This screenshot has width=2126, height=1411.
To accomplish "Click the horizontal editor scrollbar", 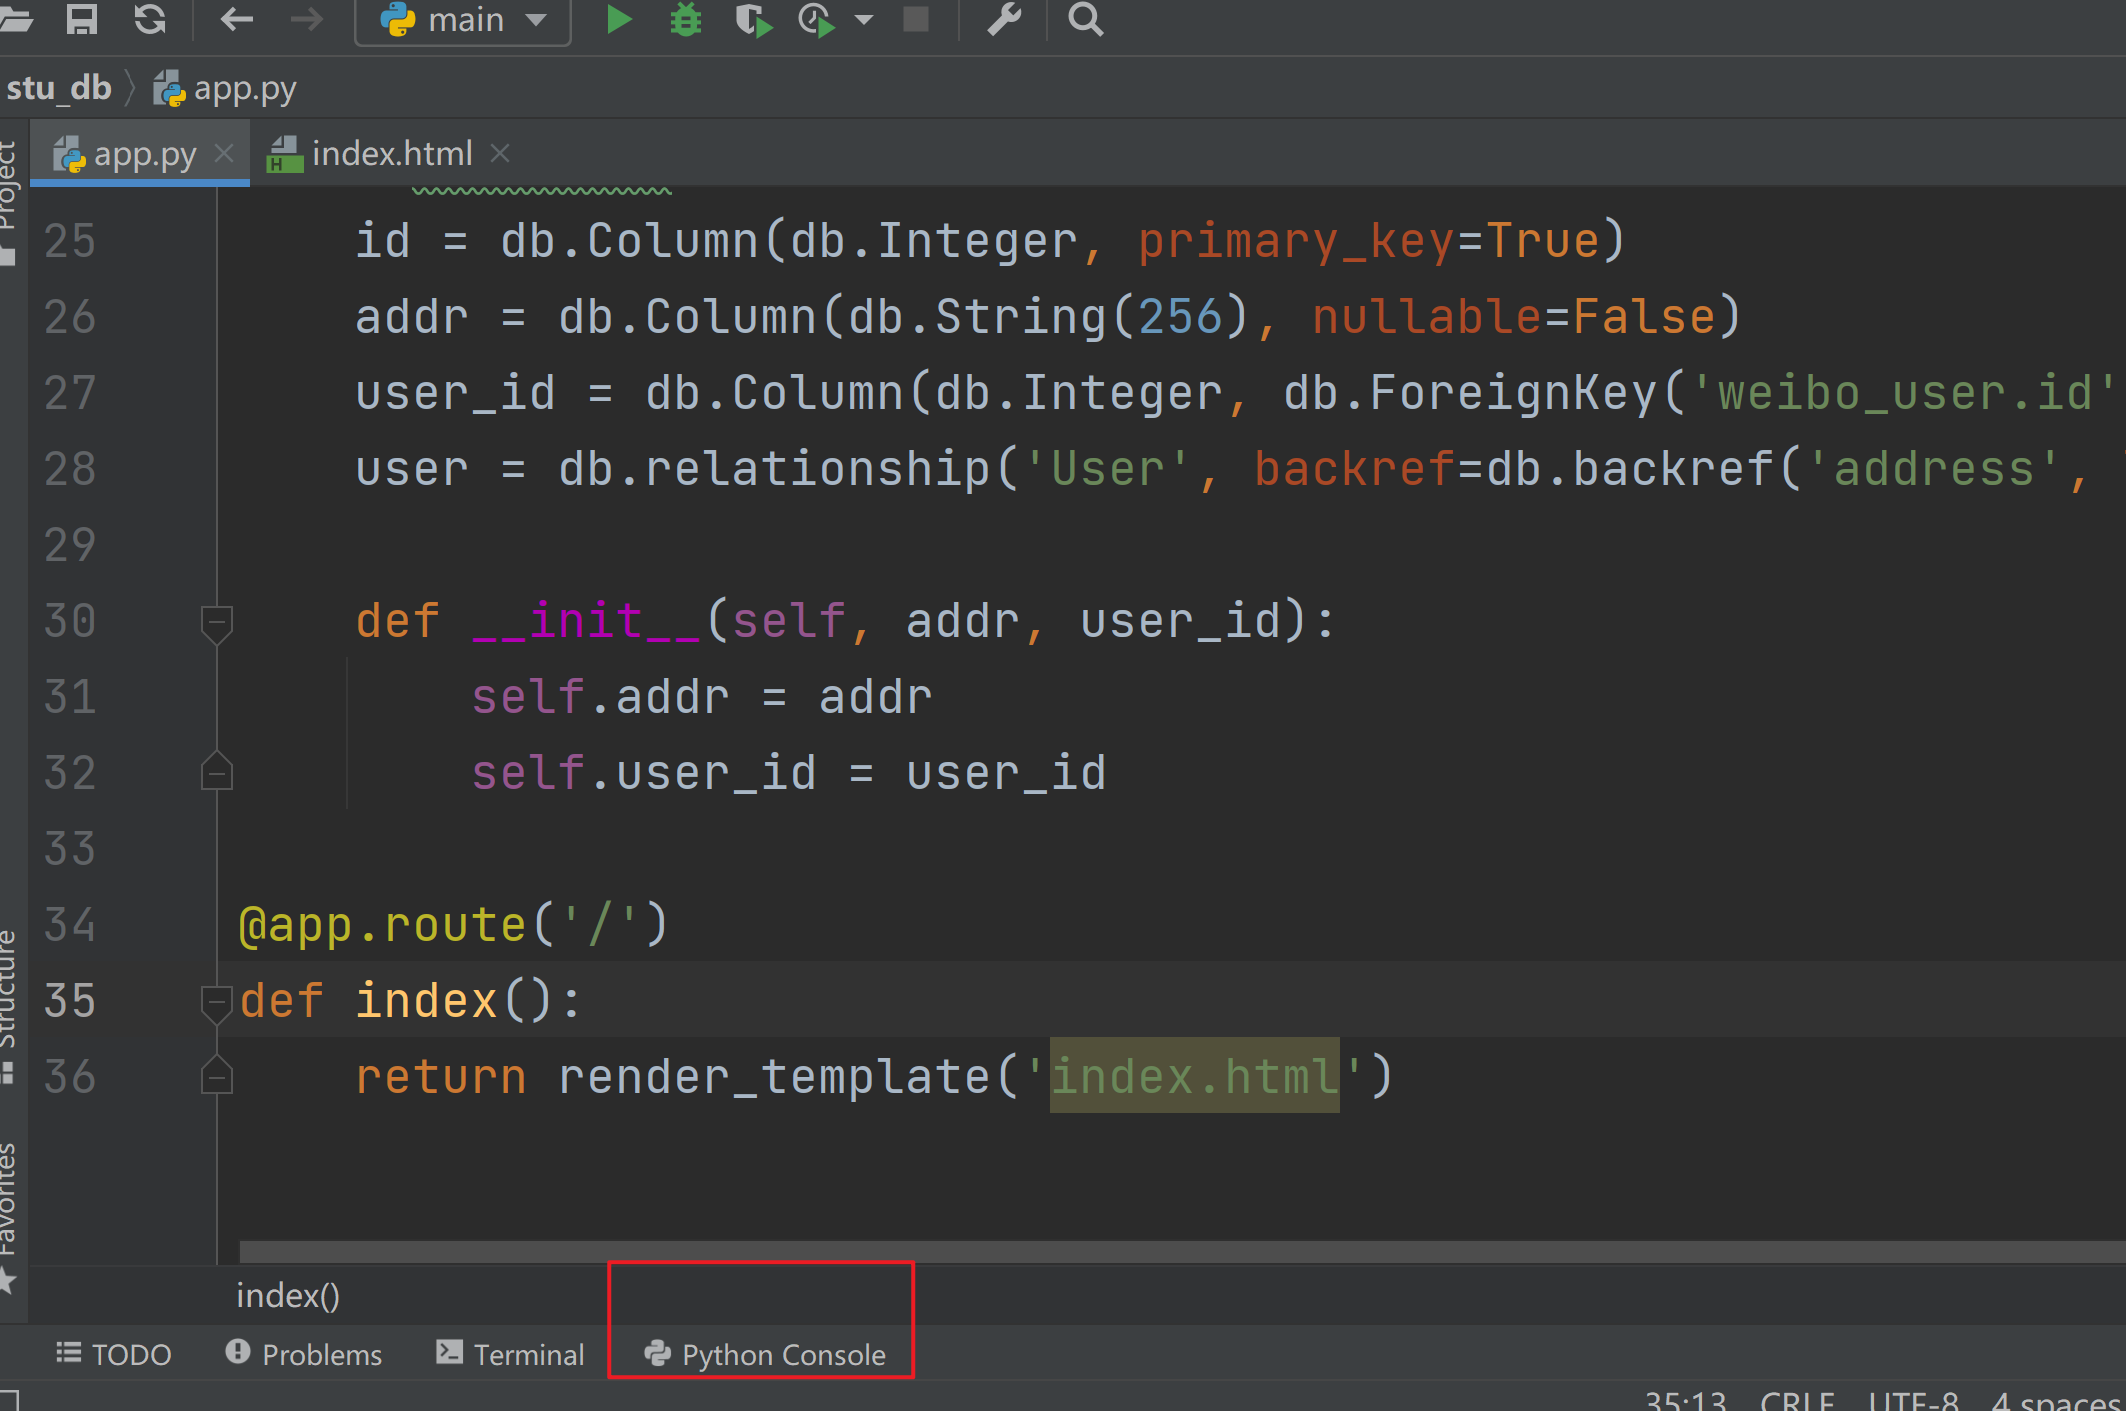I will 1180,1251.
